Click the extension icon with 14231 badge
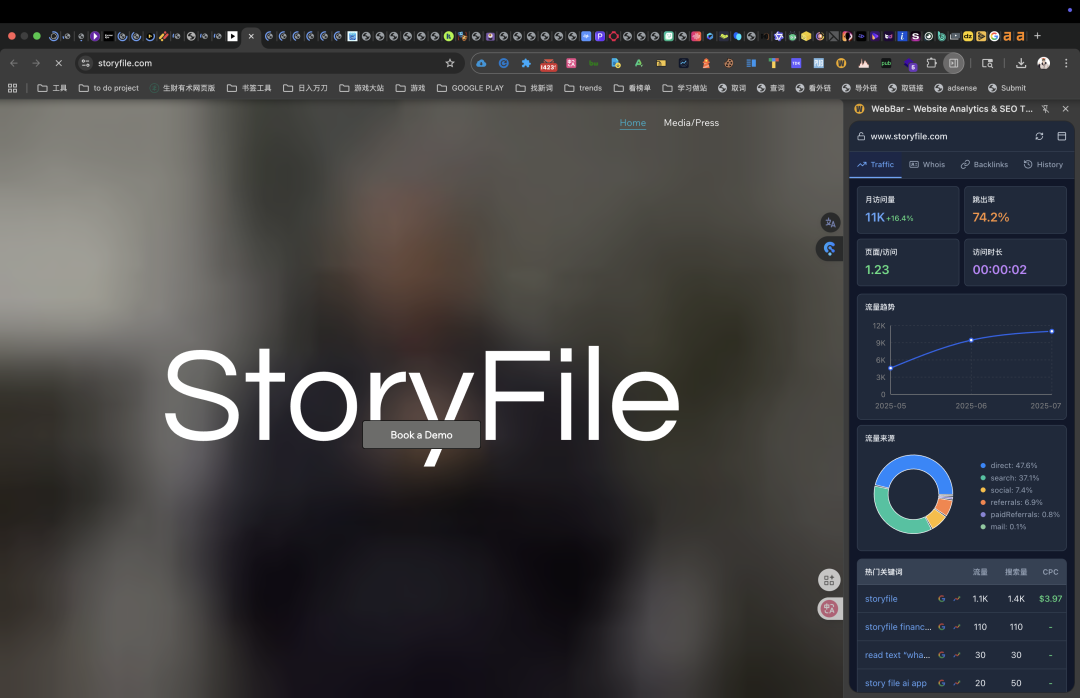The height and width of the screenshot is (698, 1080). [x=548, y=64]
